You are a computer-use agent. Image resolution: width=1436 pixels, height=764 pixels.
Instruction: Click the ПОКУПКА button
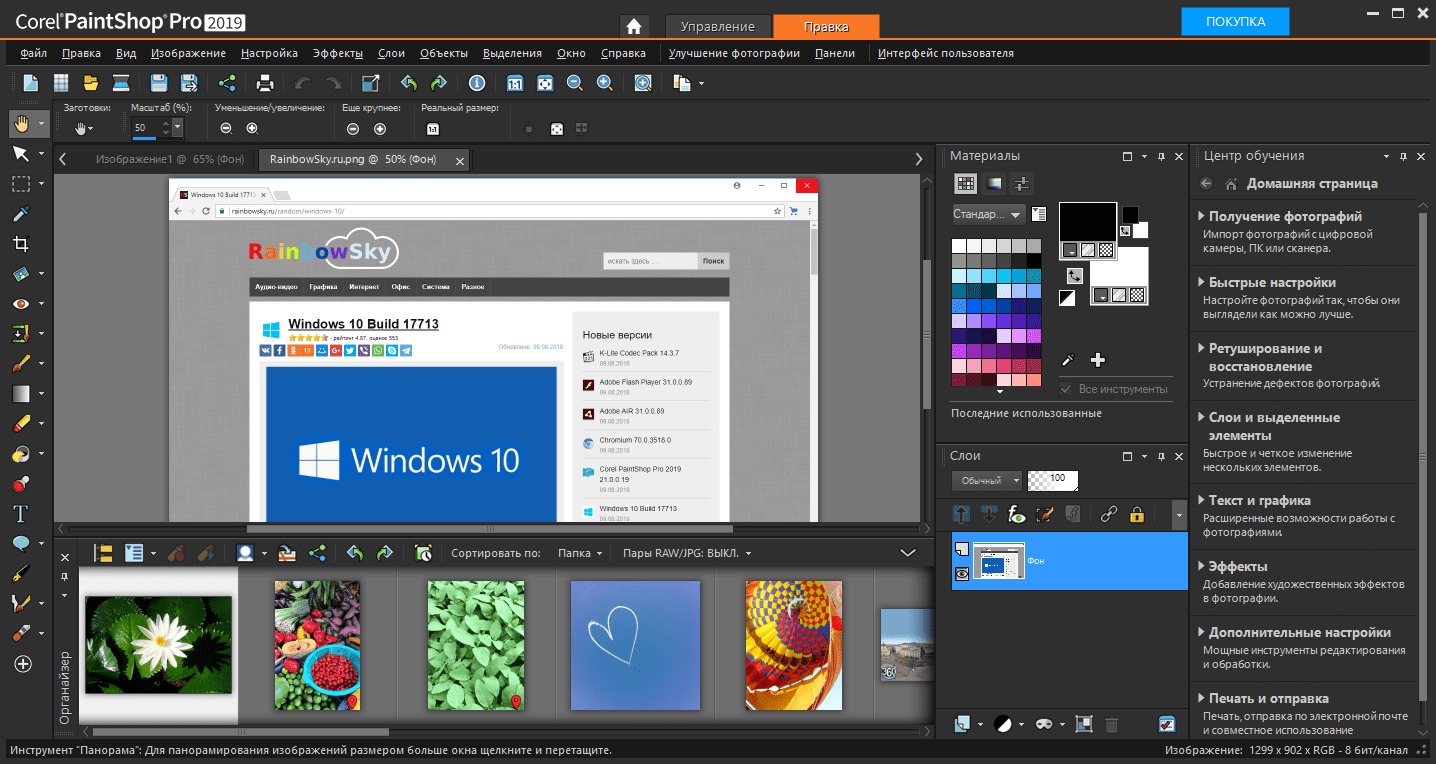(x=1235, y=21)
